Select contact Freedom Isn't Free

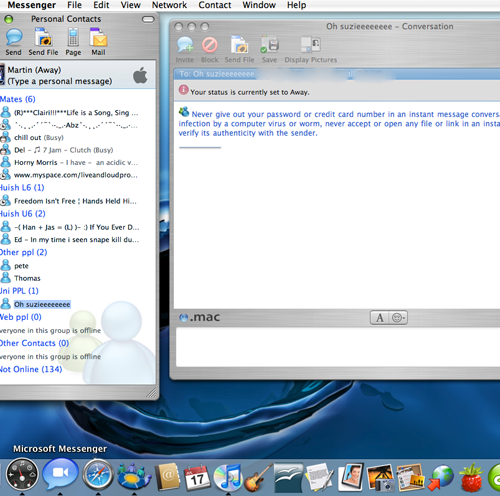coord(75,201)
